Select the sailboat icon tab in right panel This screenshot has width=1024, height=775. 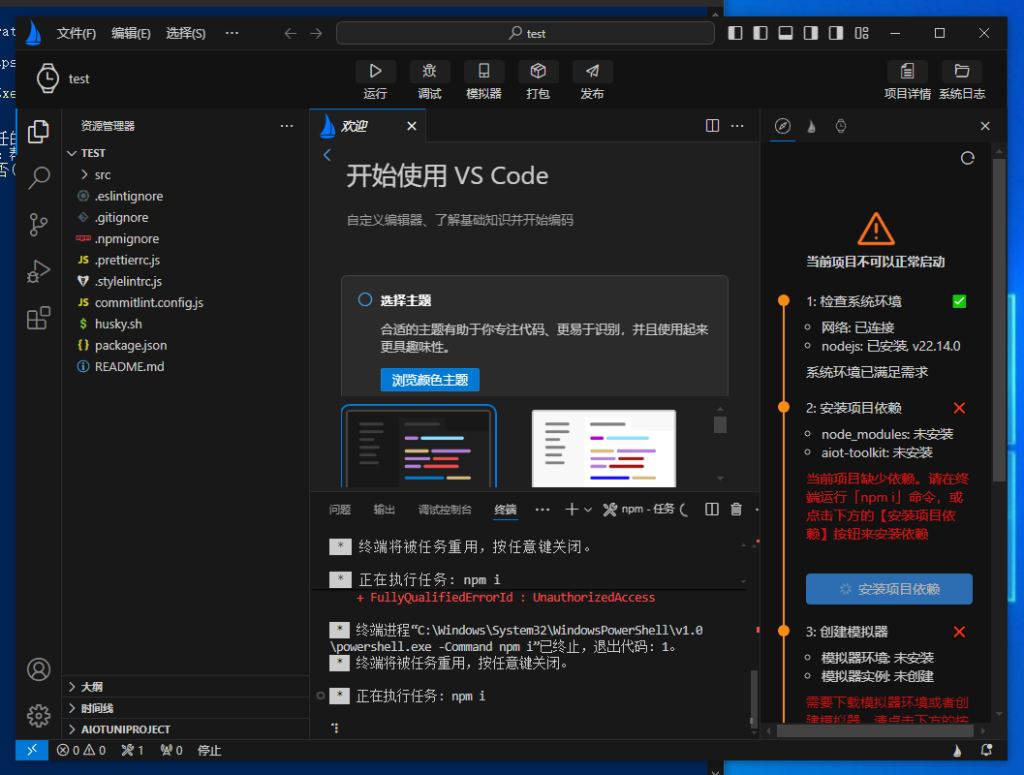811,126
